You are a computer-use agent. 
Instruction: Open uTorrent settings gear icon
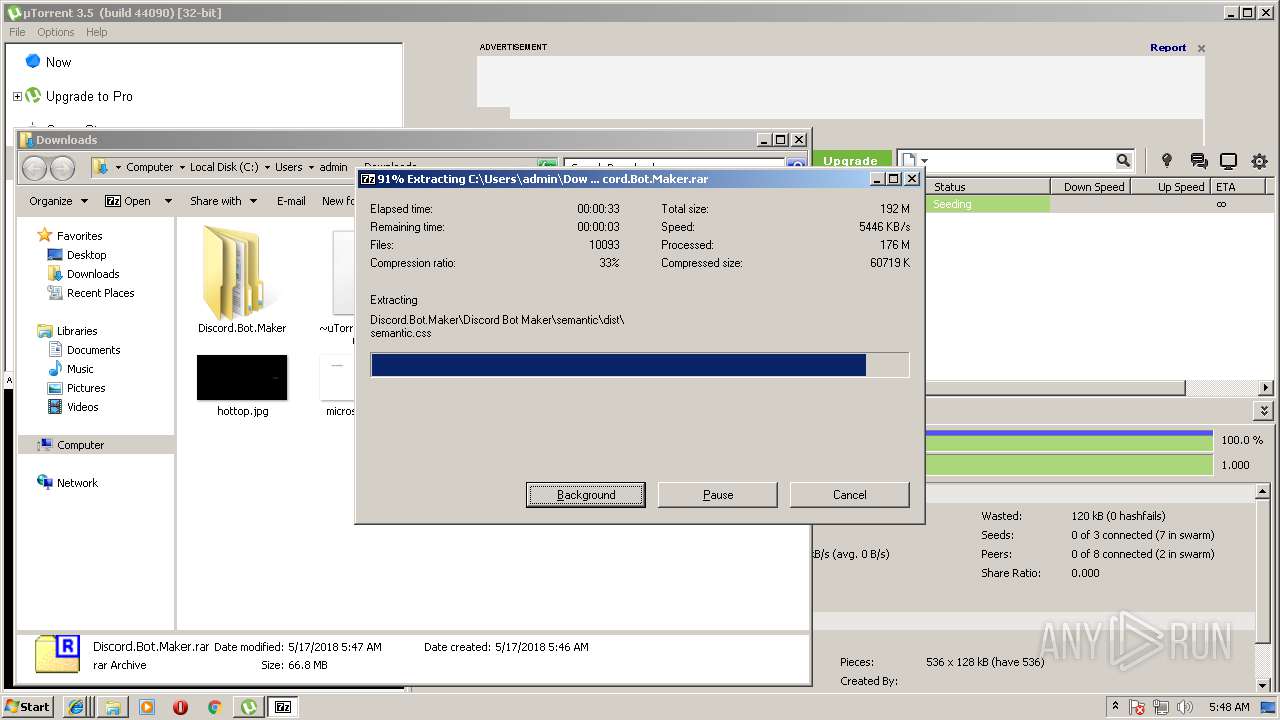point(1259,161)
